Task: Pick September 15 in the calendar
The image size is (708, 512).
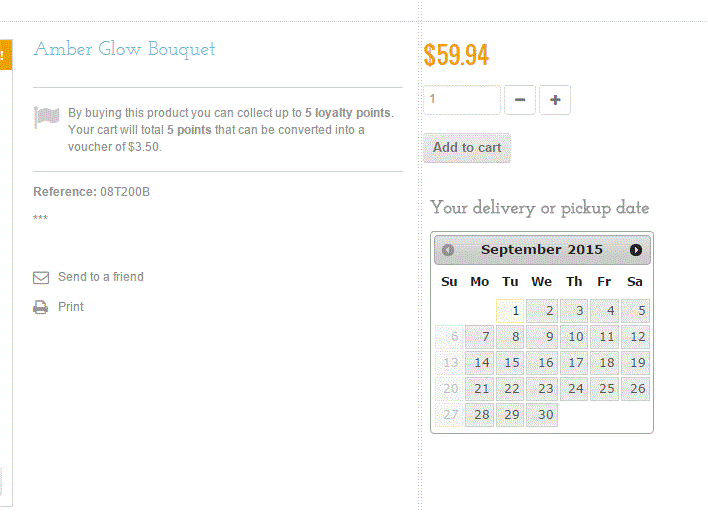Action: coord(511,363)
